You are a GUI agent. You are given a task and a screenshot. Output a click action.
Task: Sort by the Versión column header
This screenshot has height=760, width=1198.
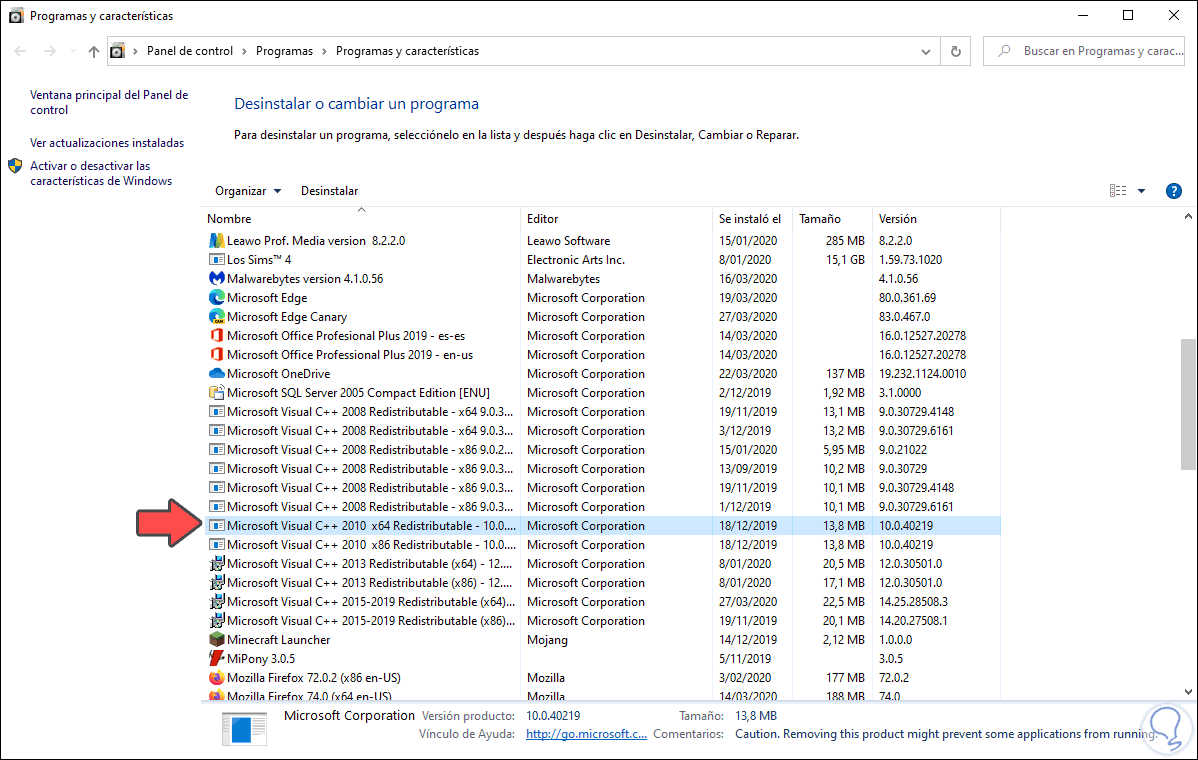tap(936, 218)
